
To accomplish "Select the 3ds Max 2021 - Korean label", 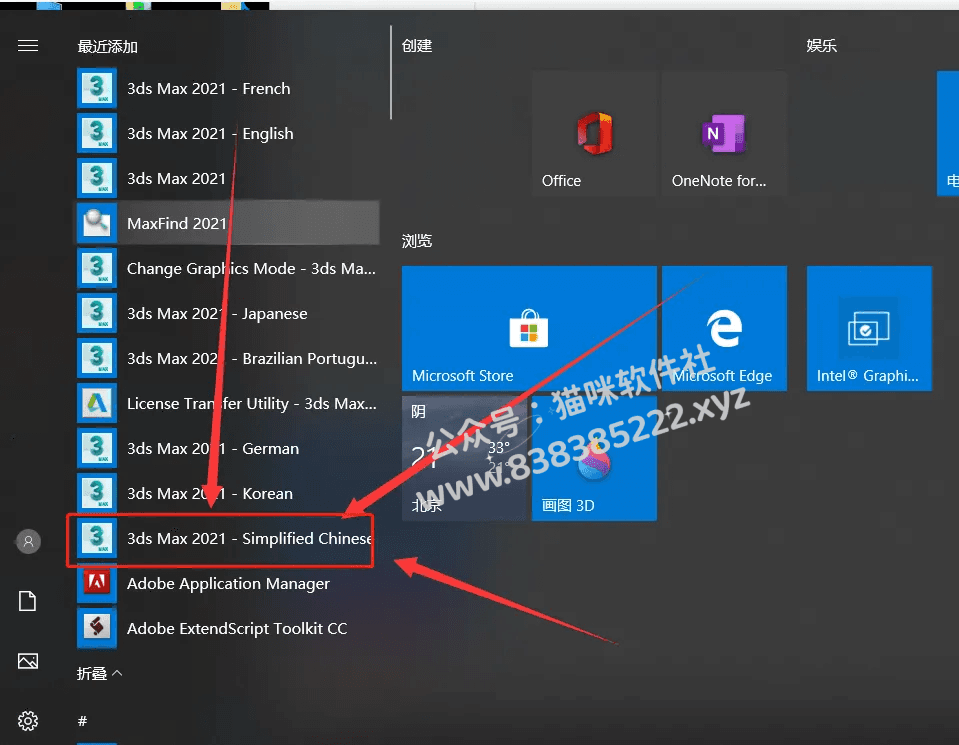I will (x=210, y=494).
